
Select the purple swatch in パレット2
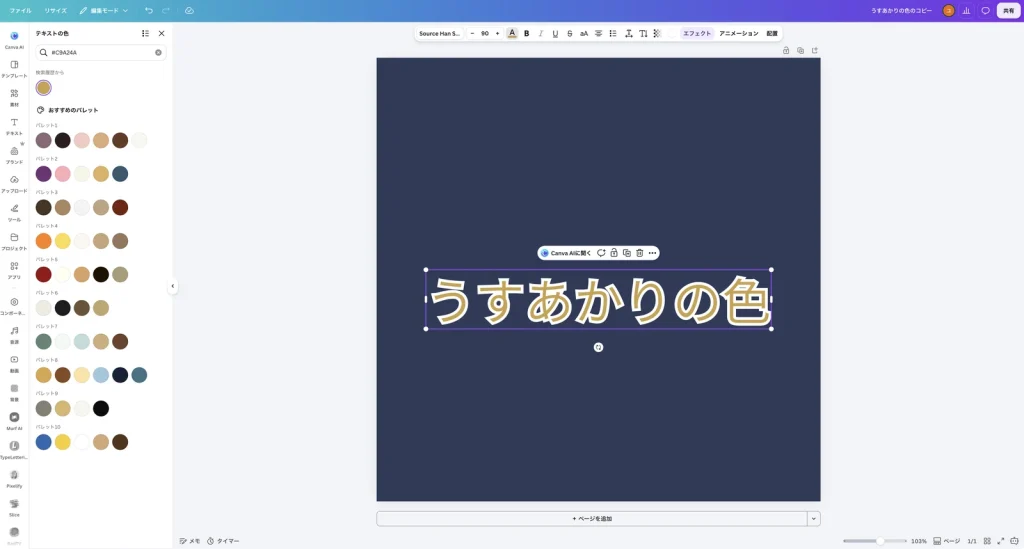[x=44, y=174]
